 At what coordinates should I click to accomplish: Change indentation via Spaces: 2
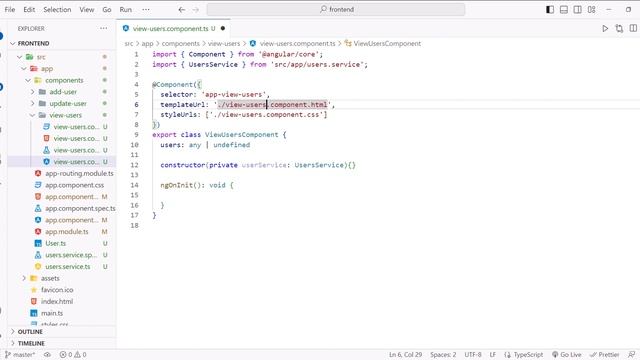coord(443,355)
